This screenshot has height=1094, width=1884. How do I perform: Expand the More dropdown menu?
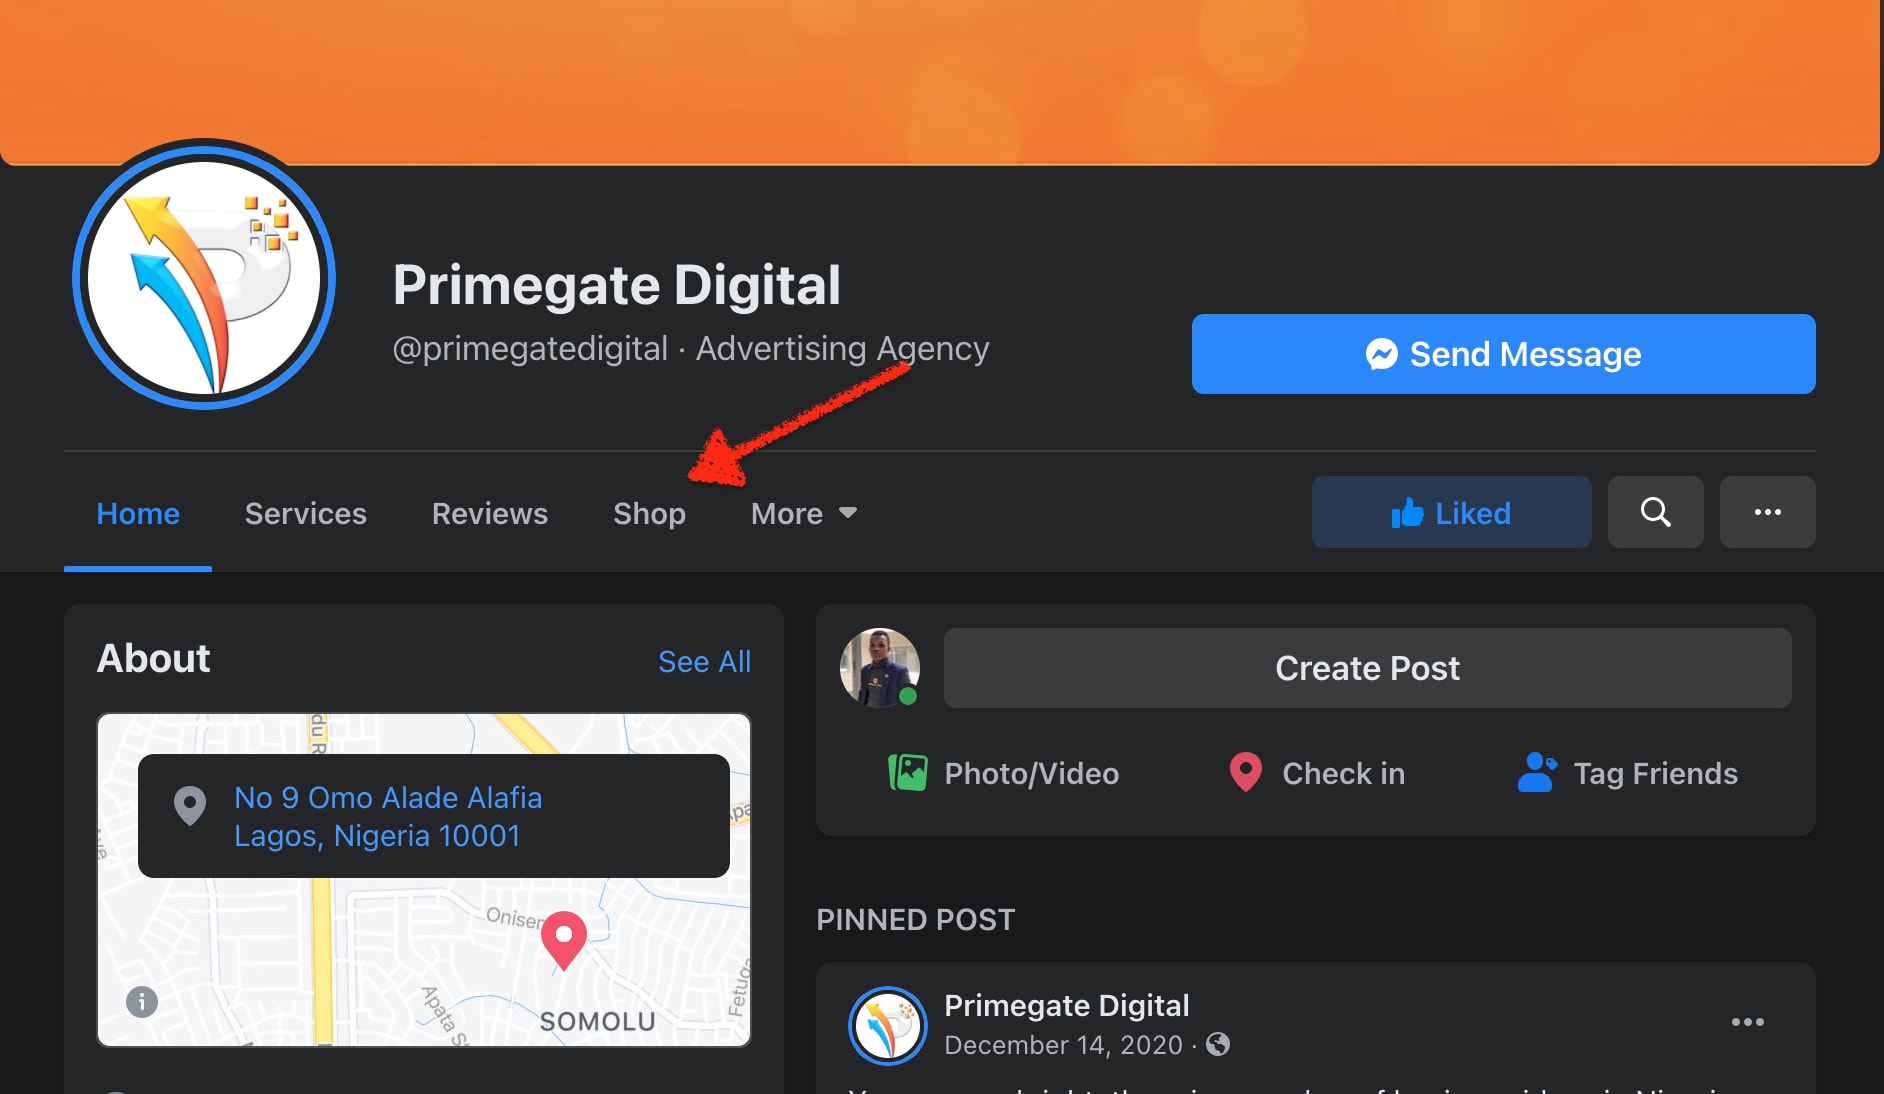coord(804,513)
